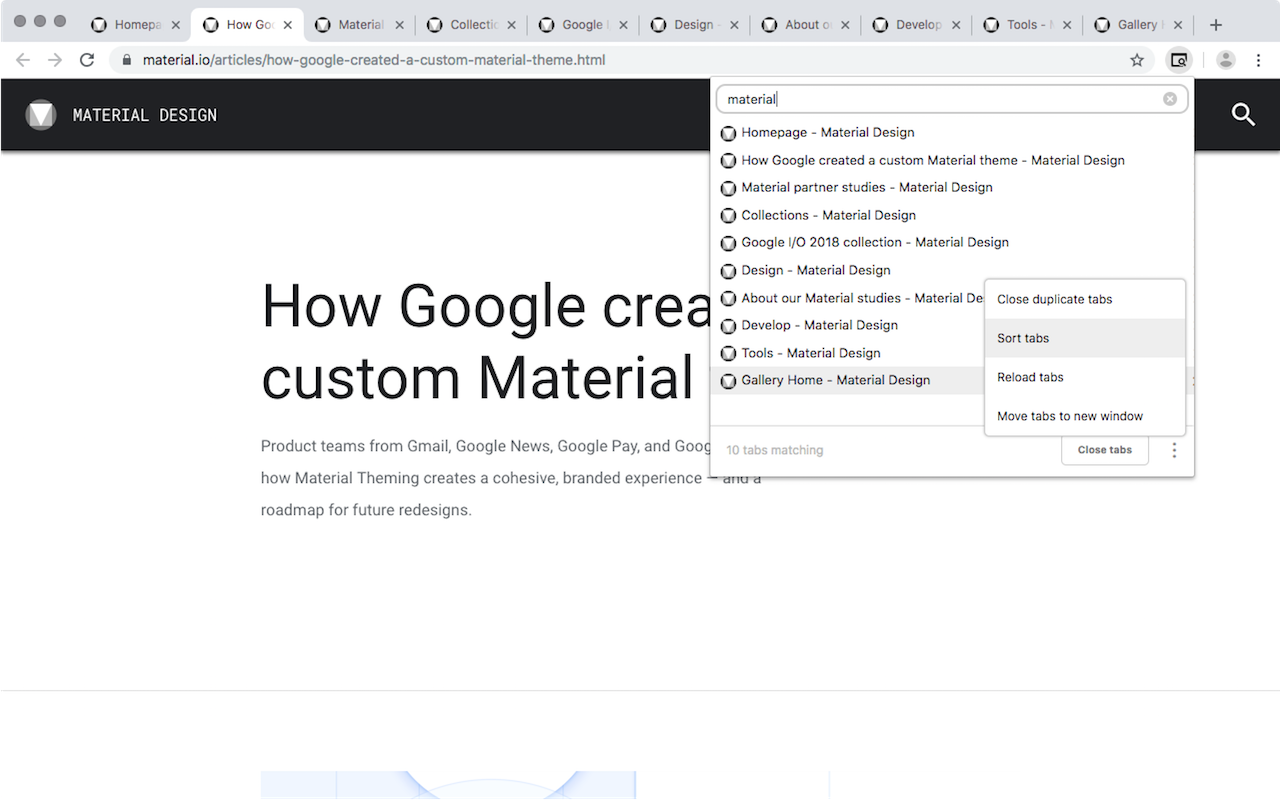Open the Chrome profile avatar
This screenshot has width=1280, height=800.
[1225, 60]
